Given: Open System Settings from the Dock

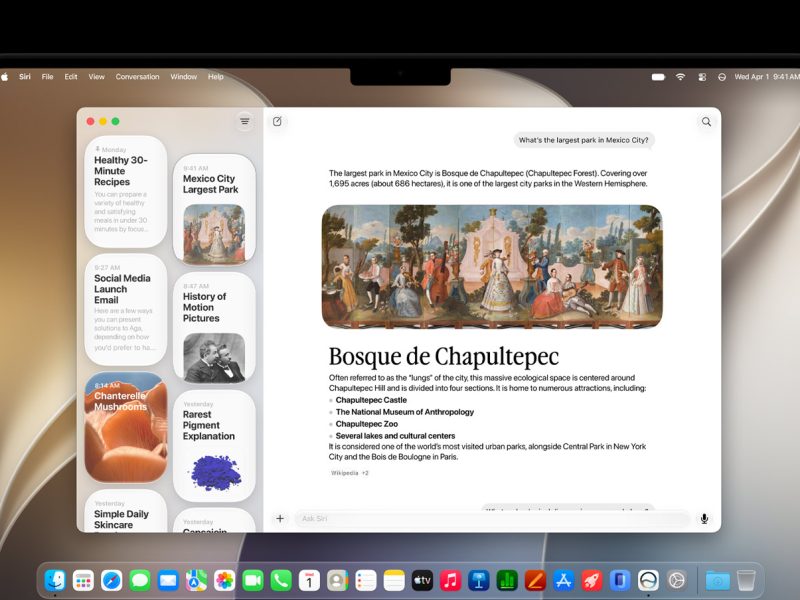Looking at the screenshot, I should coord(676,580).
